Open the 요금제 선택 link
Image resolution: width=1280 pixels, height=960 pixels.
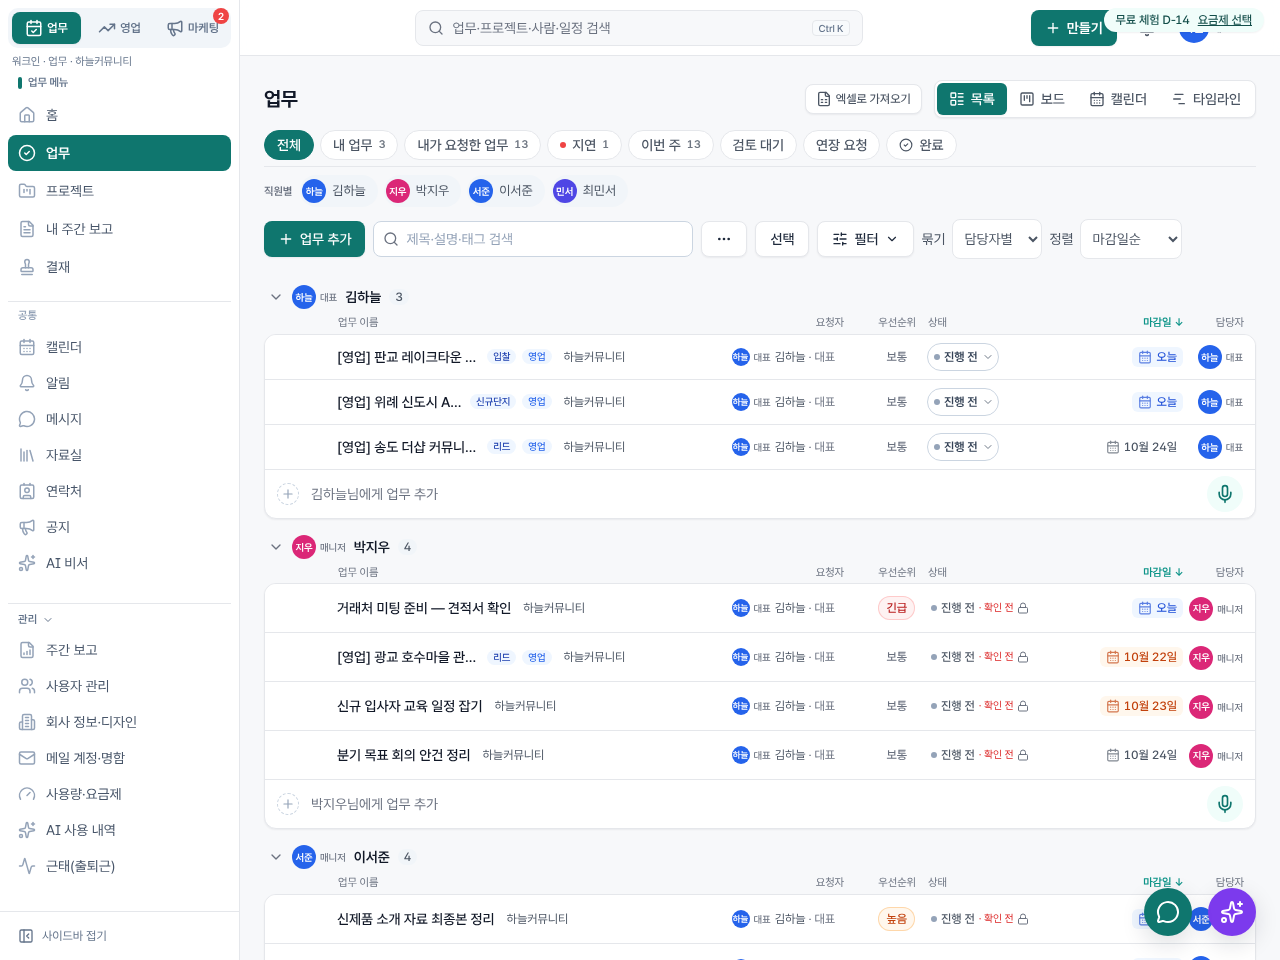point(1225,20)
